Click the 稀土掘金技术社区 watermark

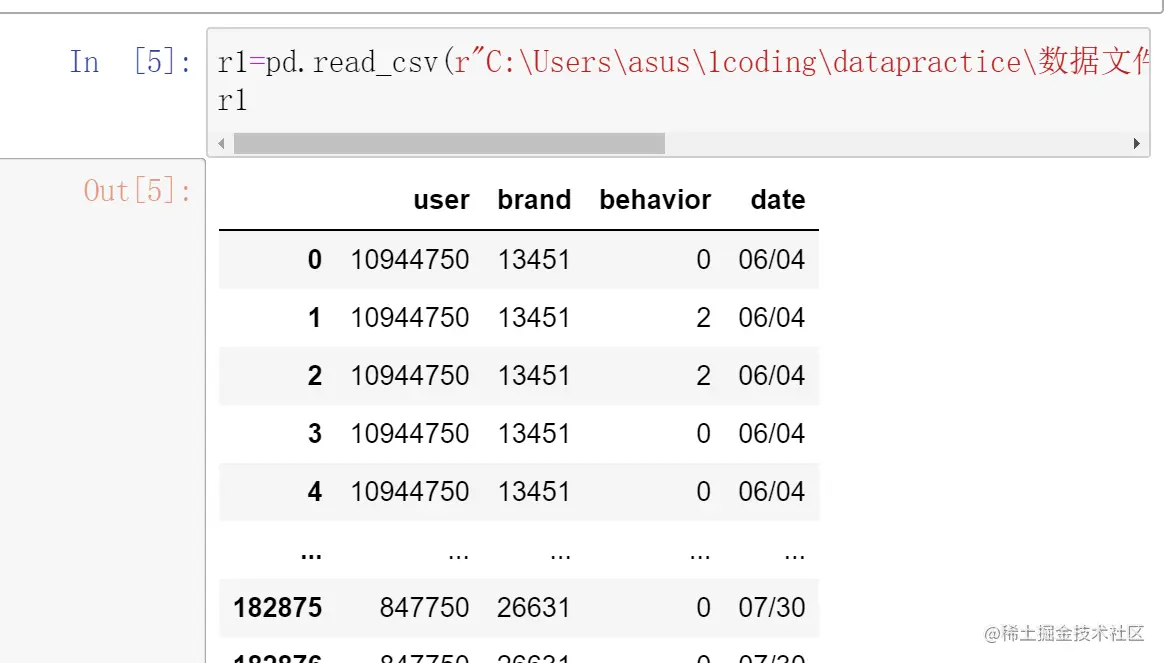(x=1064, y=633)
